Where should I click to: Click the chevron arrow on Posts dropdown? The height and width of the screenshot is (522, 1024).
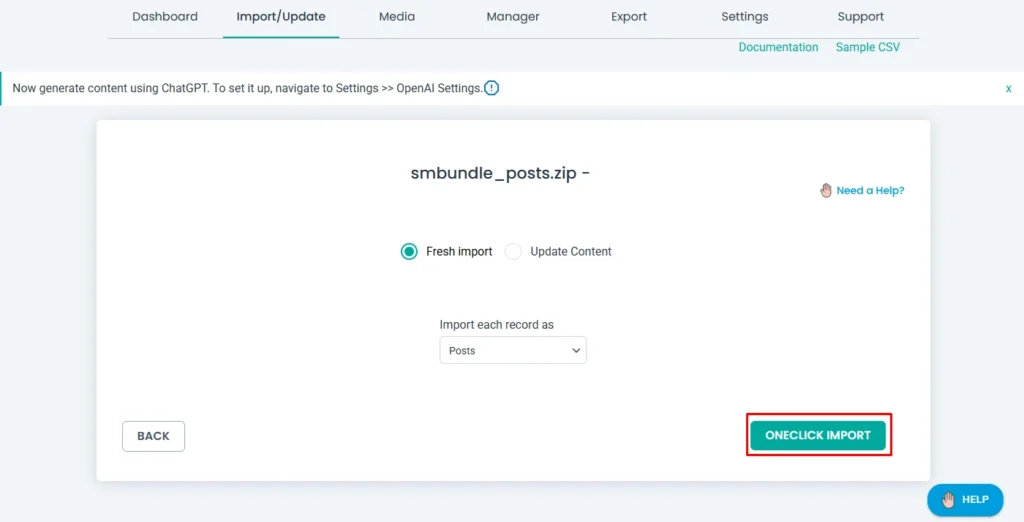[x=575, y=351]
